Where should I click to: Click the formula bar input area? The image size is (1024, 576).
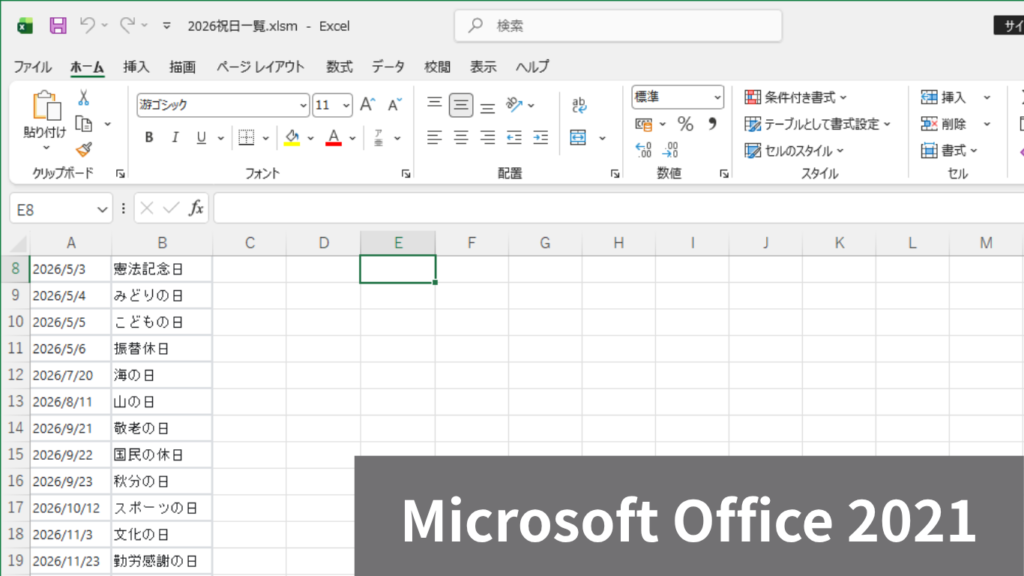point(618,209)
